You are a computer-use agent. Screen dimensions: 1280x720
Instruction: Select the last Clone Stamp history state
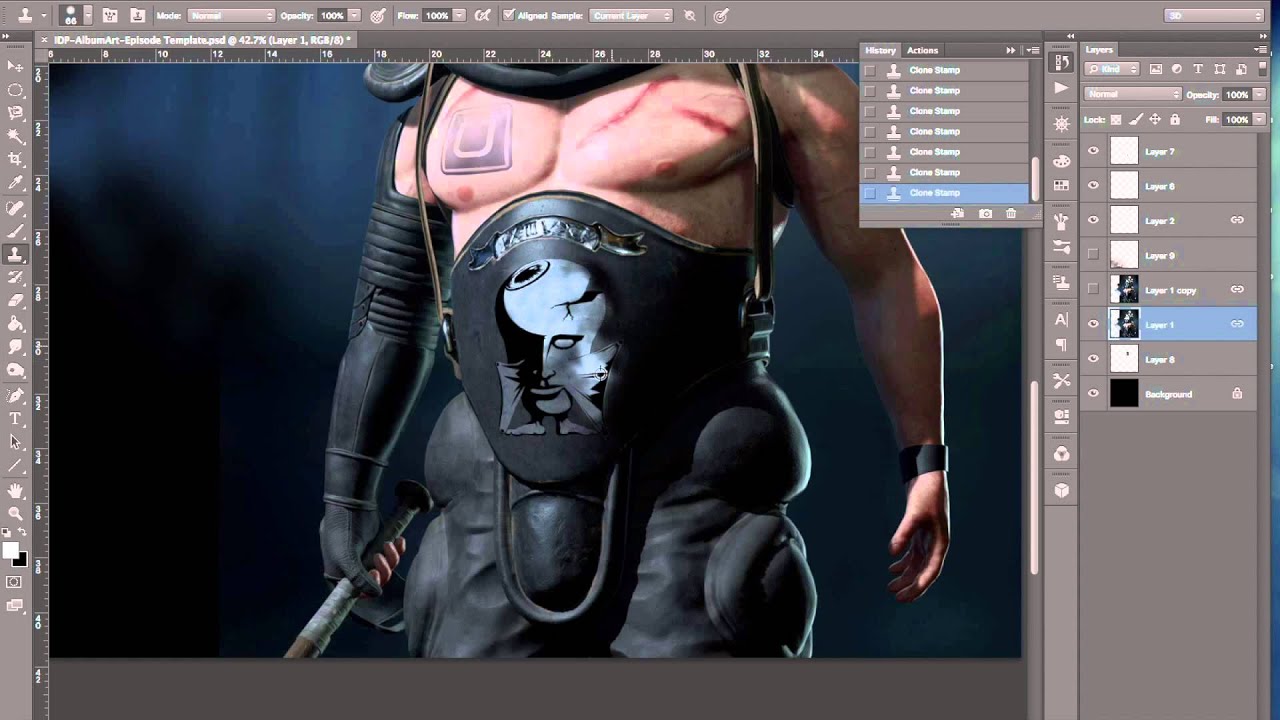tap(944, 193)
